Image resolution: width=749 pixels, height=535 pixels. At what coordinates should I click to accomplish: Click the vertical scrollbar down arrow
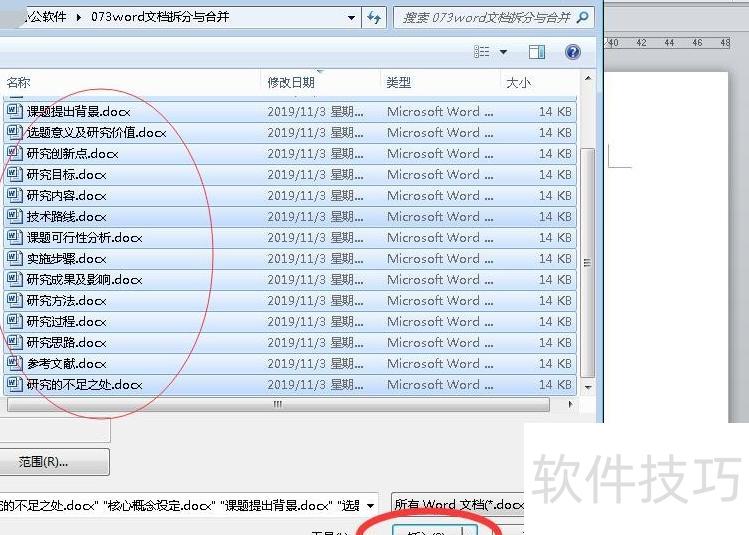588,387
